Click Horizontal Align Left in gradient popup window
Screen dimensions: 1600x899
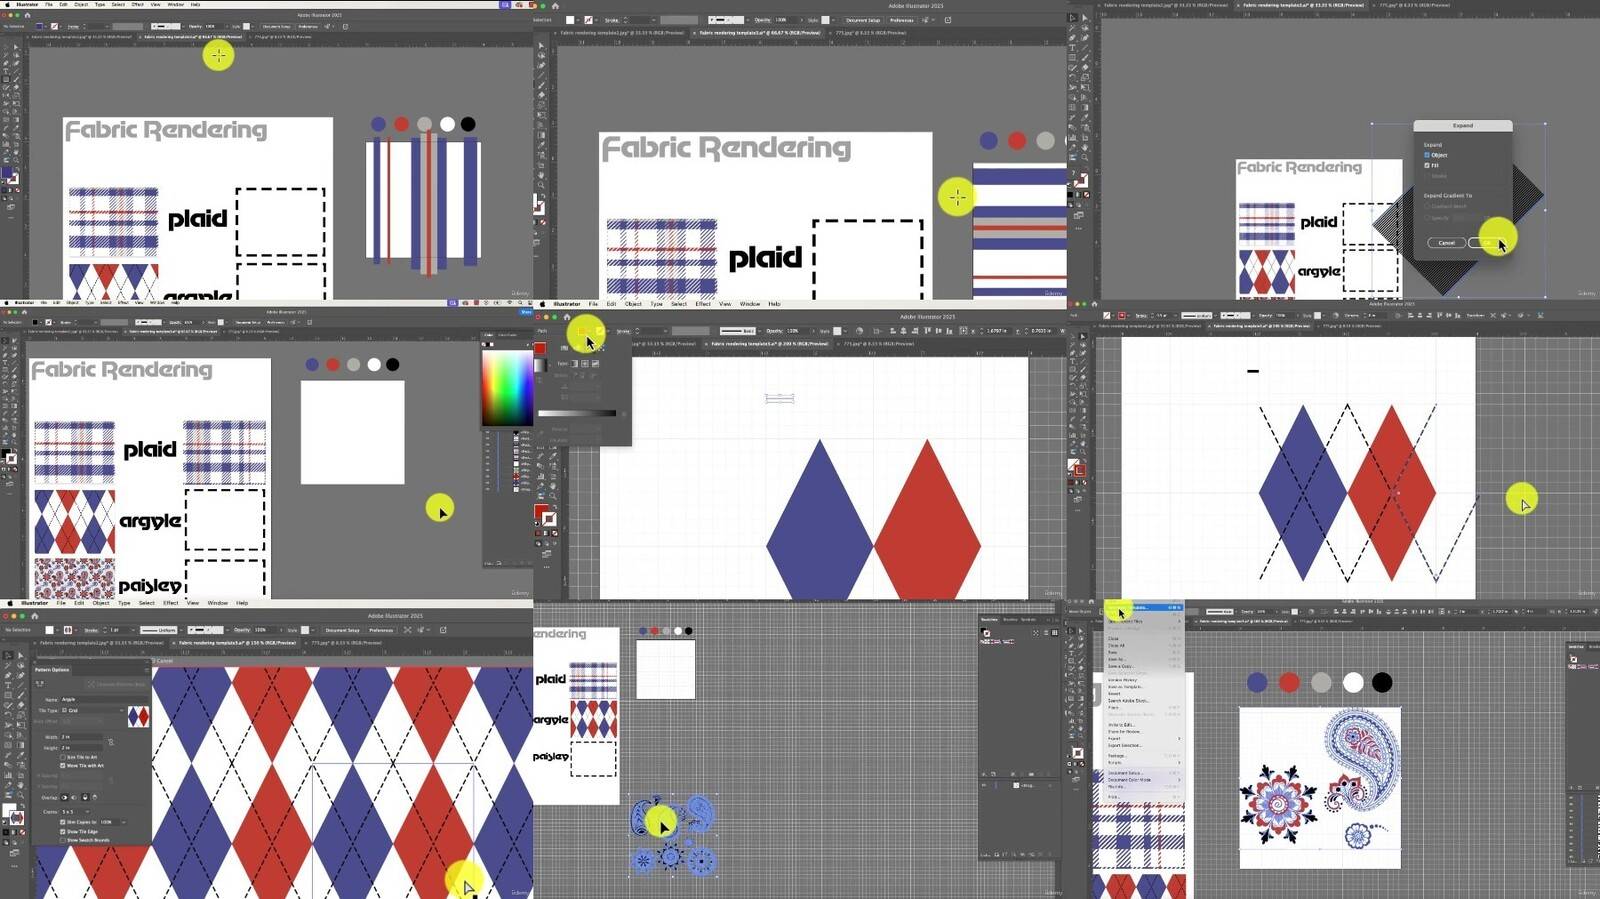(893, 331)
